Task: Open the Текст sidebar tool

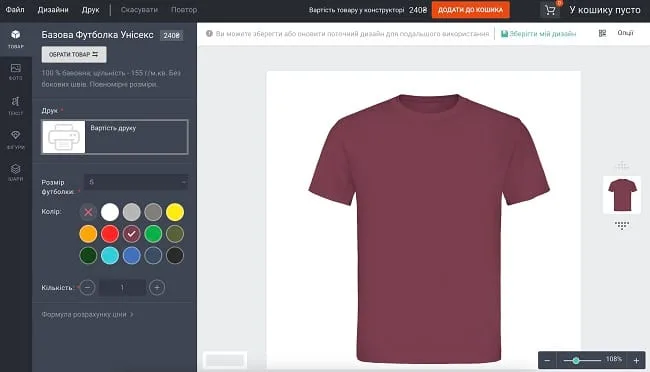Action: 16,106
